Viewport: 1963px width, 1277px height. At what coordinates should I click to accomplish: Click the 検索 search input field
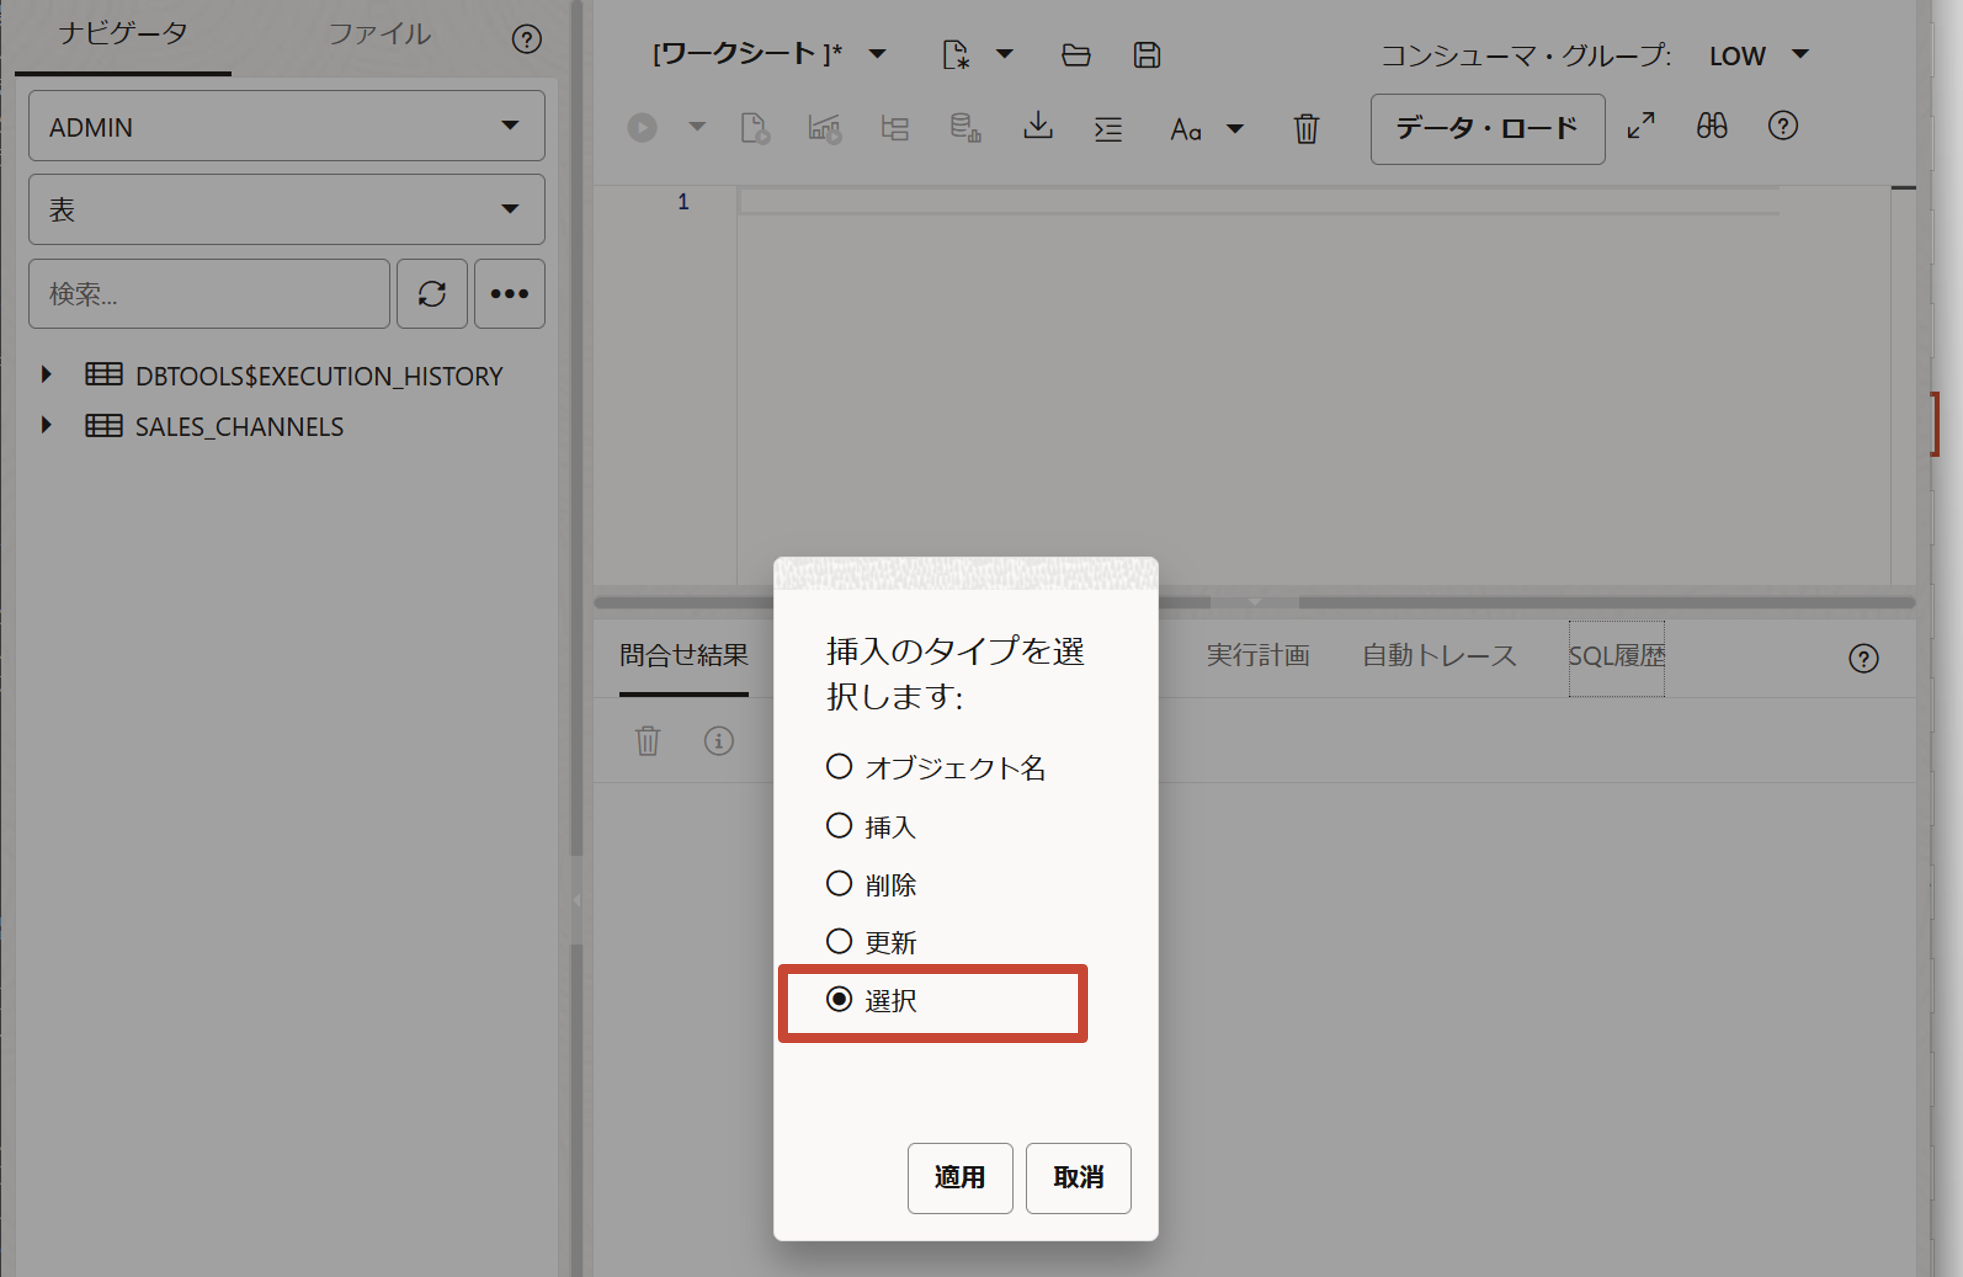click(209, 294)
